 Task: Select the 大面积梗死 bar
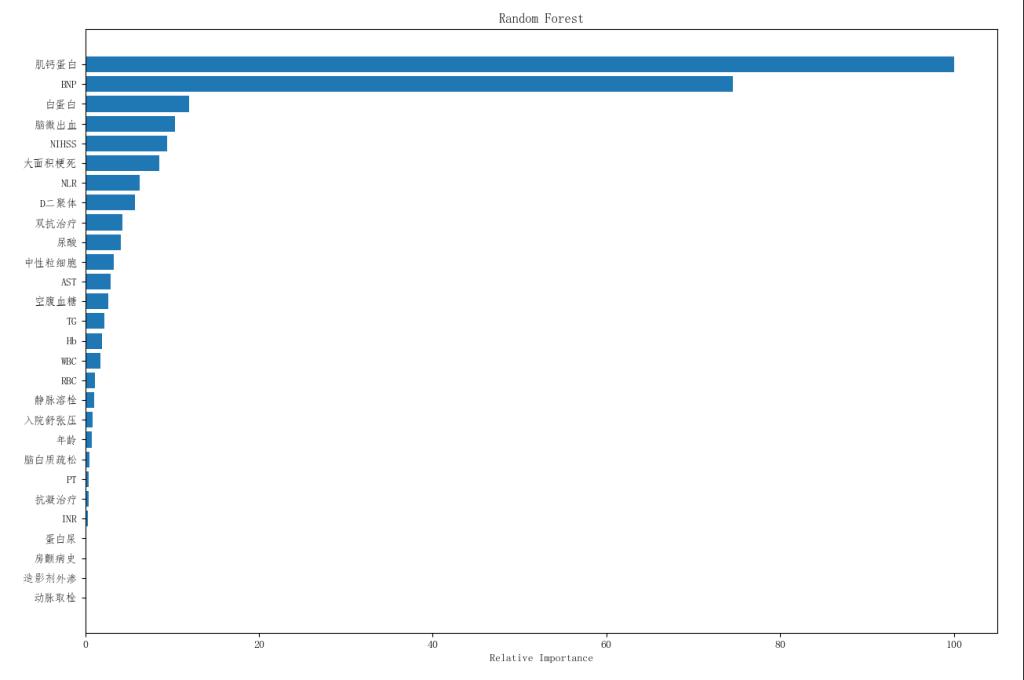click(122, 163)
